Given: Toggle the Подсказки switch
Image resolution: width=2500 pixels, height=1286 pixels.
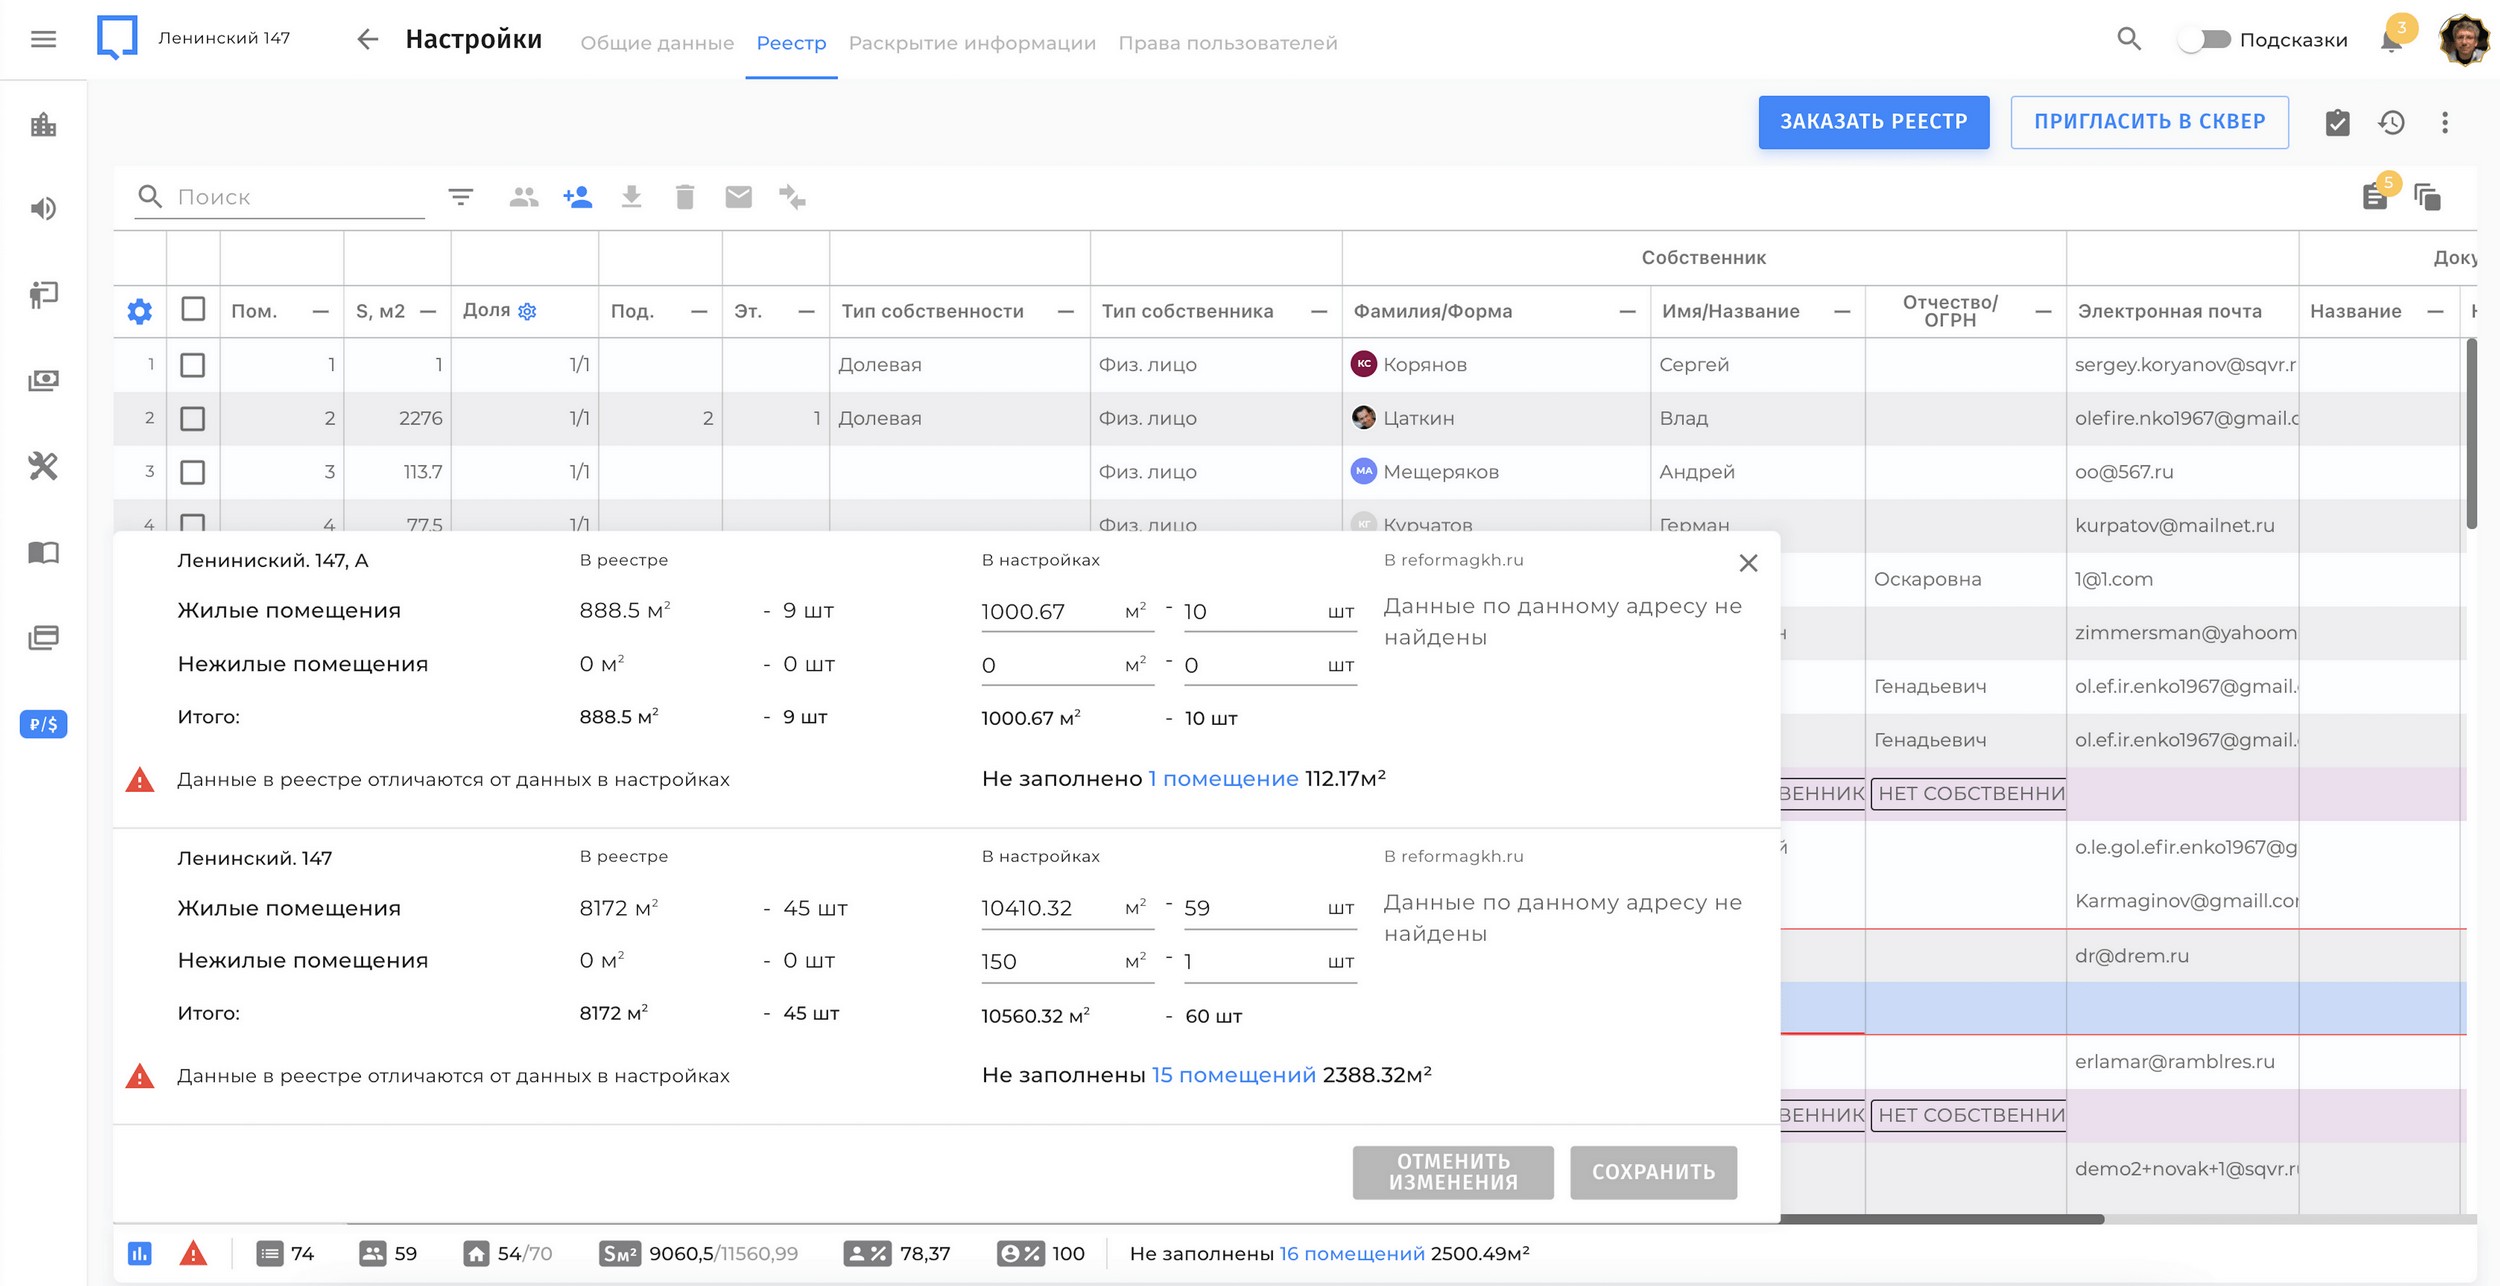Looking at the screenshot, I should (x=2204, y=40).
